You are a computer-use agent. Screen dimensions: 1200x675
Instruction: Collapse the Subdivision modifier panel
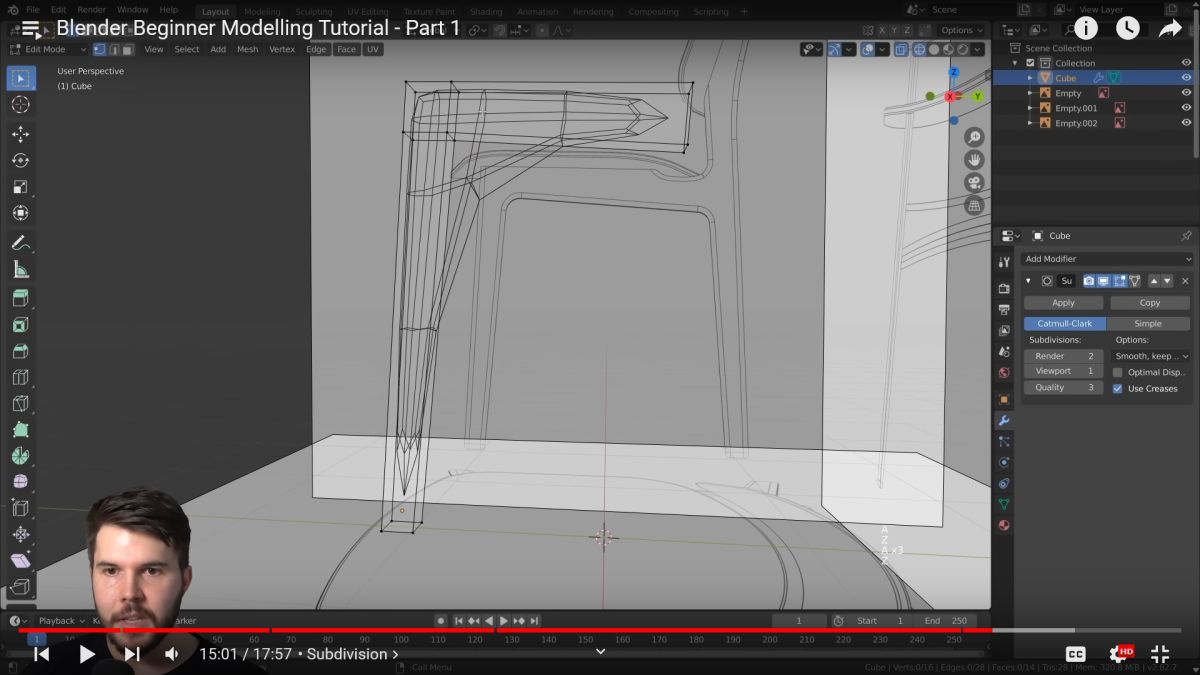1029,281
